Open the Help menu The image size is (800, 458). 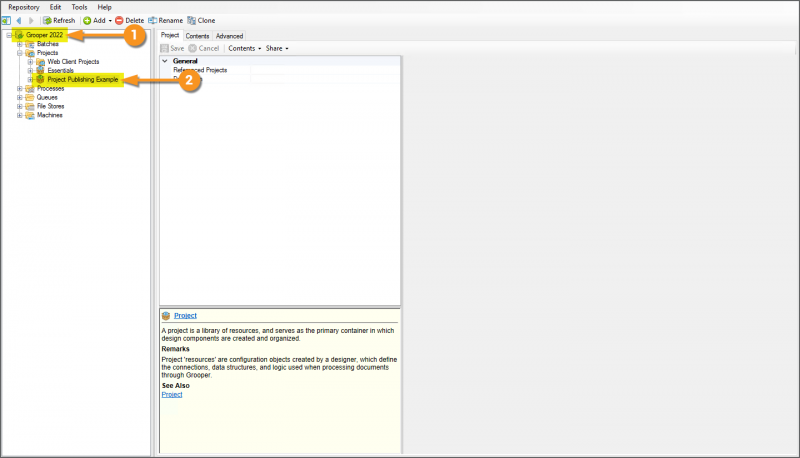point(105,7)
